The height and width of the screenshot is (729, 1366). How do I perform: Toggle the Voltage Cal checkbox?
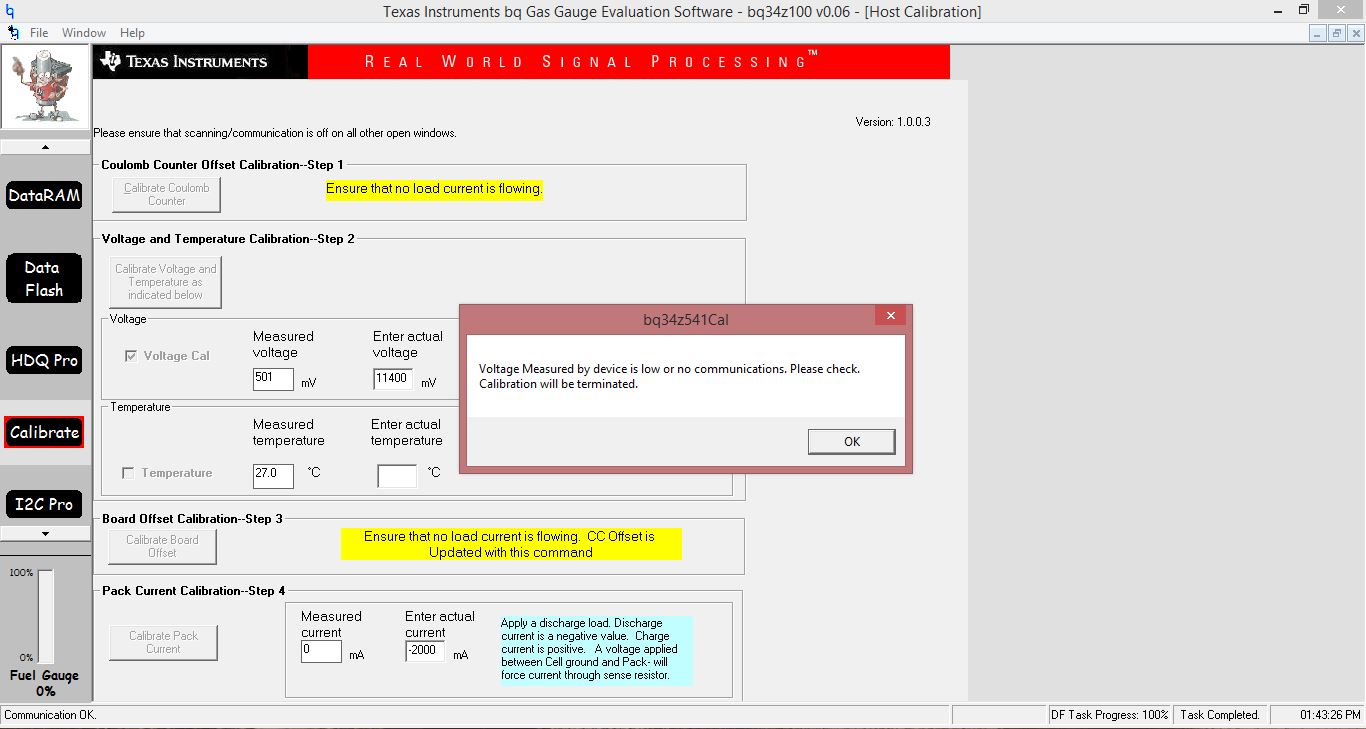(130, 356)
